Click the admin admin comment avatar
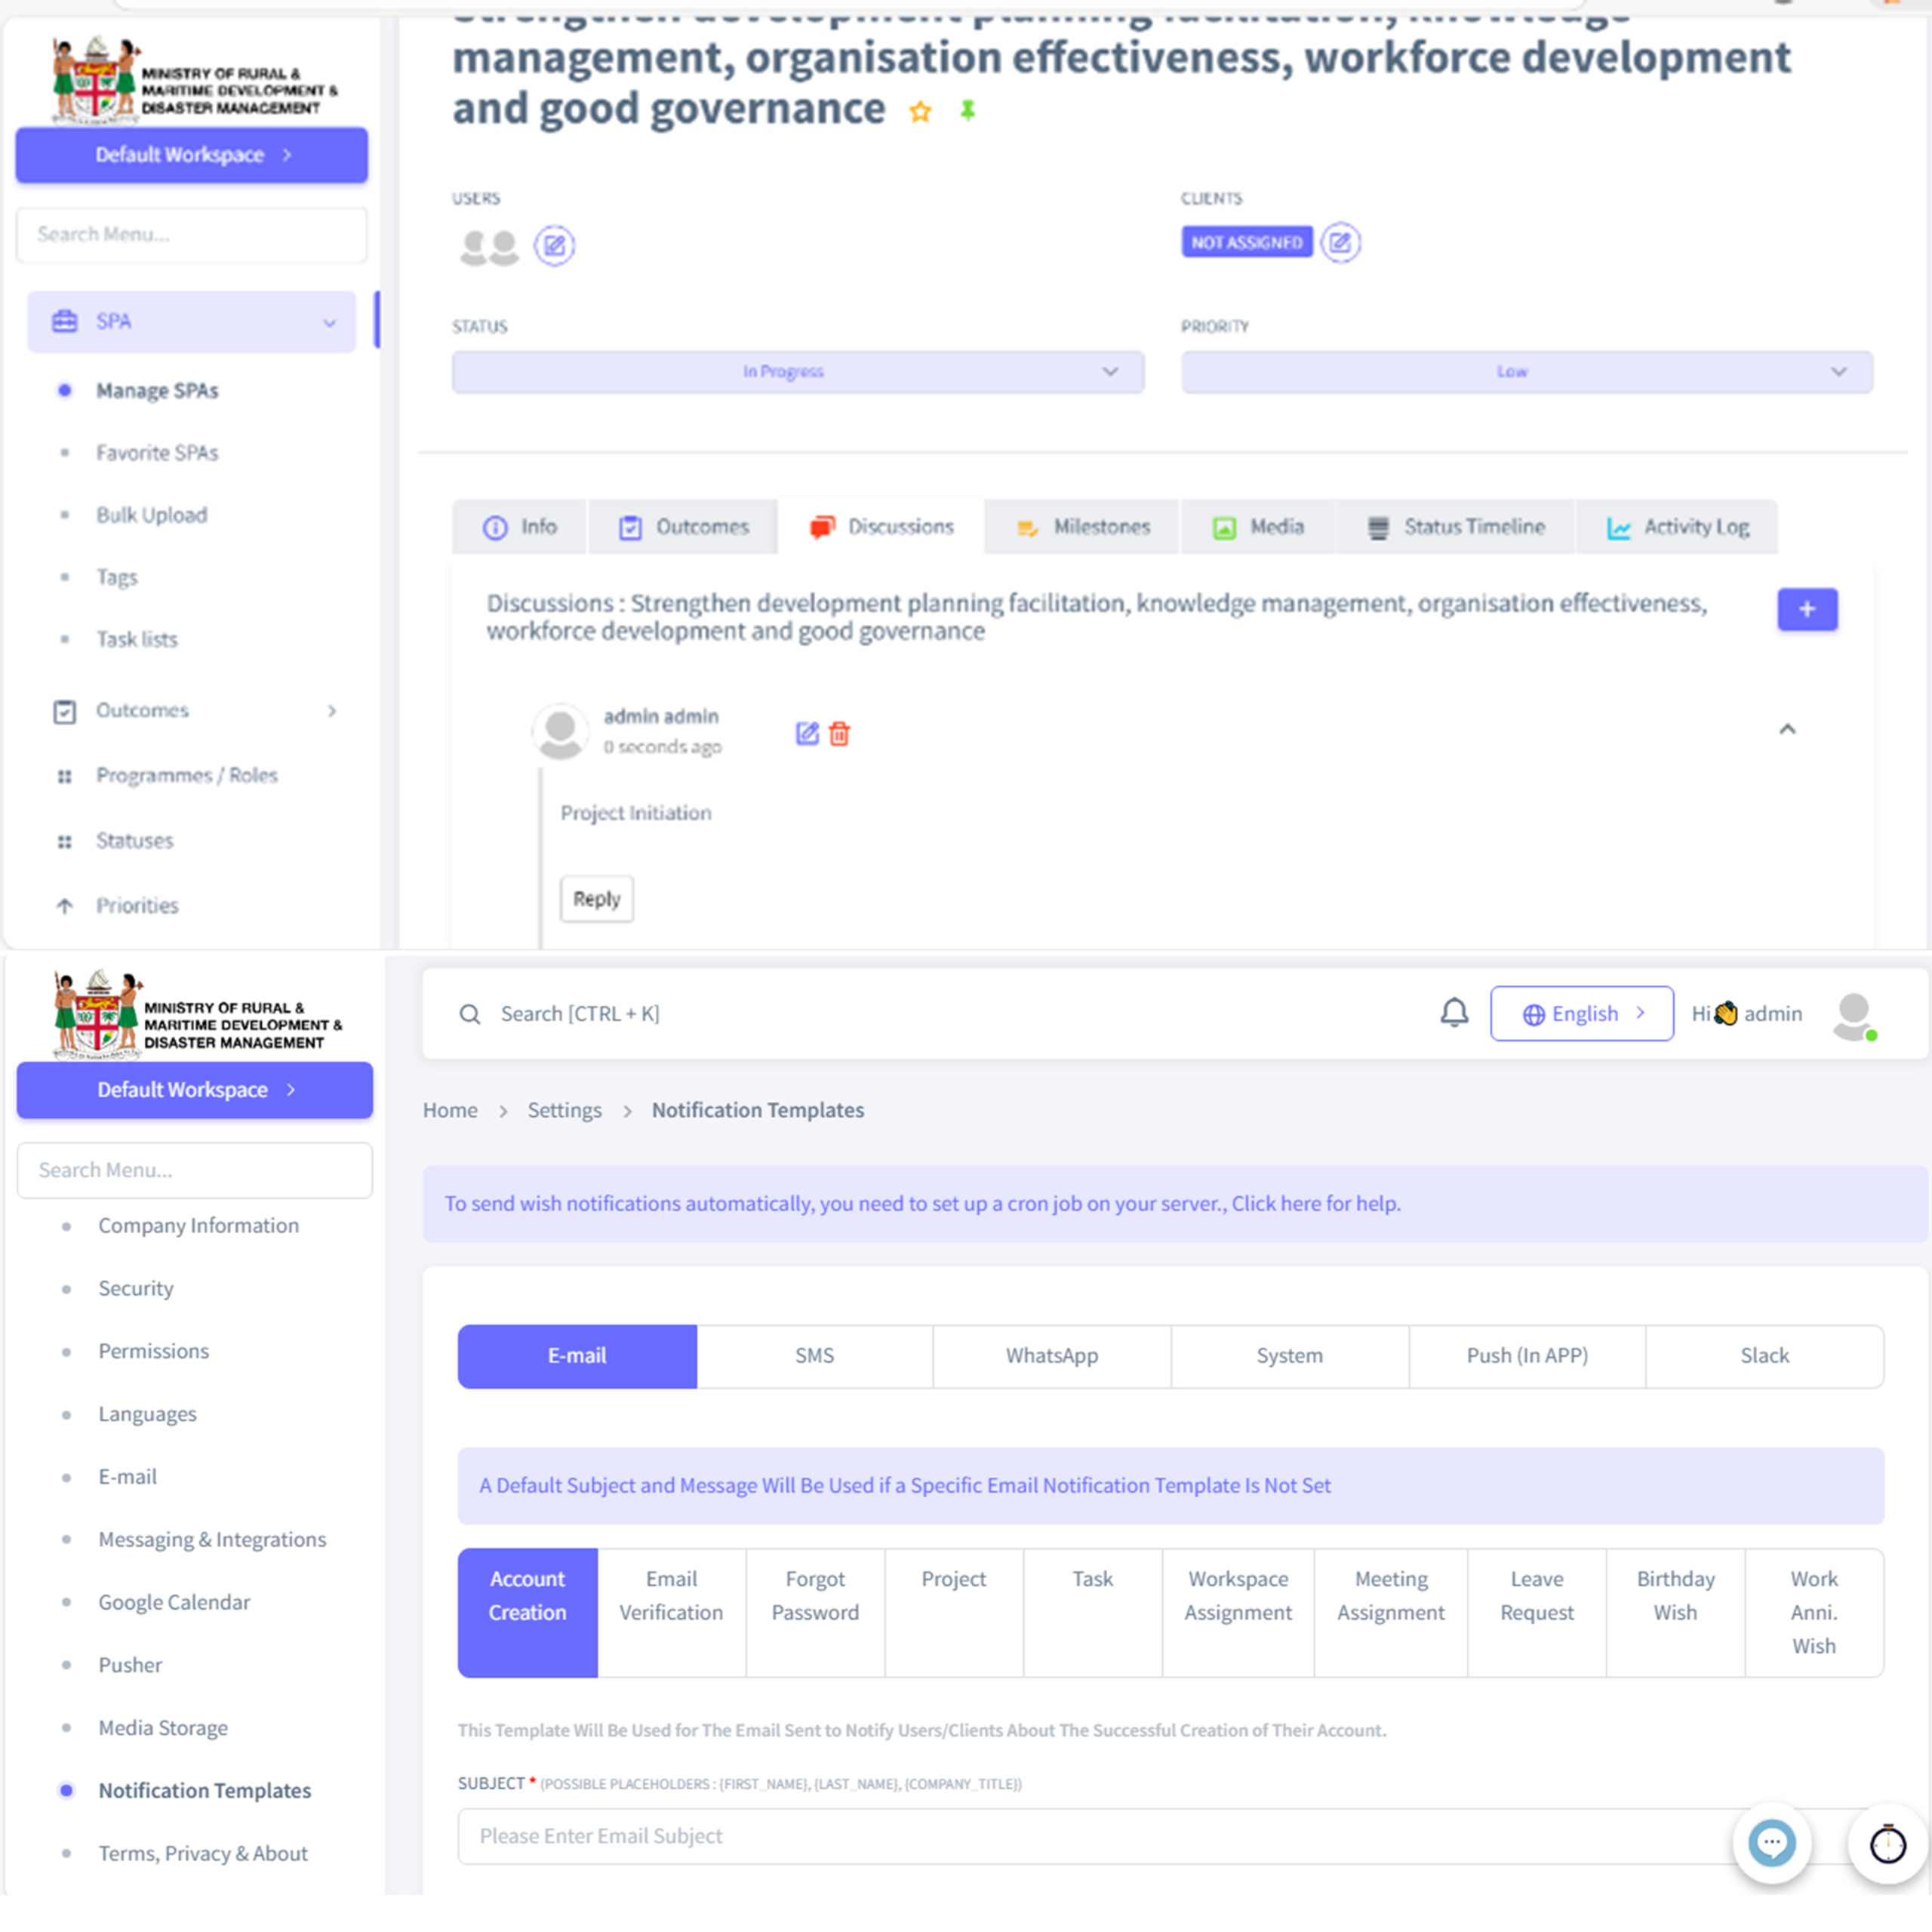Viewport: 1932px width, 1932px height. click(x=559, y=731)
